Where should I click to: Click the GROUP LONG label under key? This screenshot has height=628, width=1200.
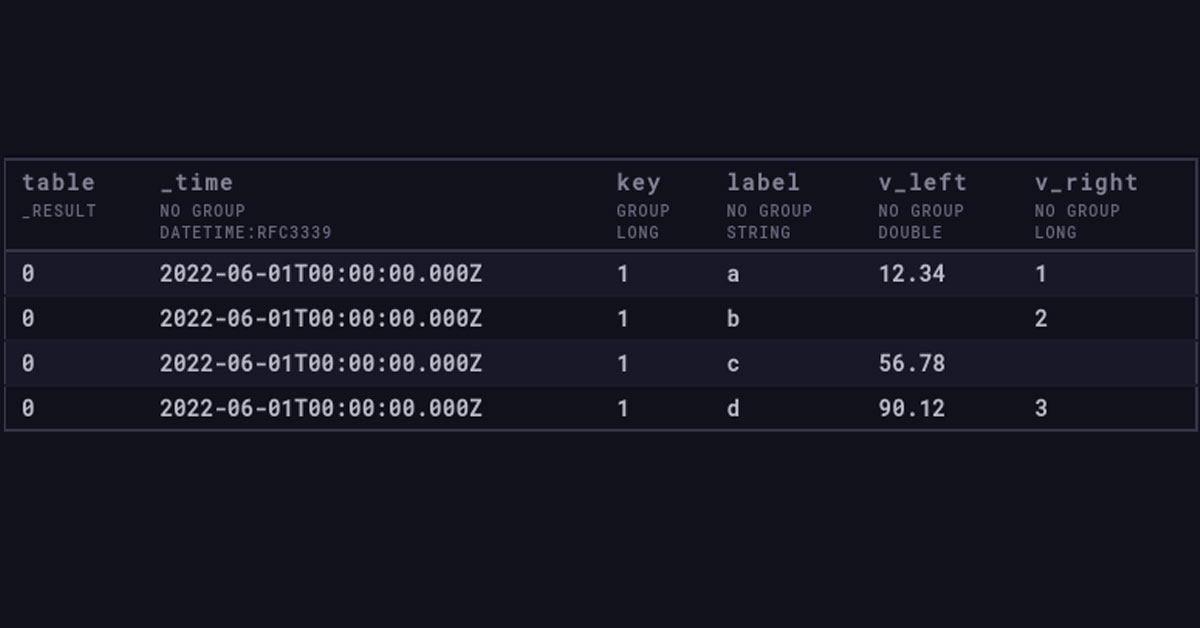coord(643,221)
